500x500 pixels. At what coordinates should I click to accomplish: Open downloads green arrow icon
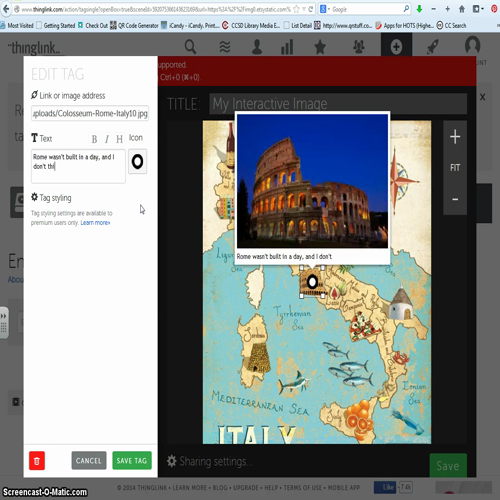coord(419,9)
